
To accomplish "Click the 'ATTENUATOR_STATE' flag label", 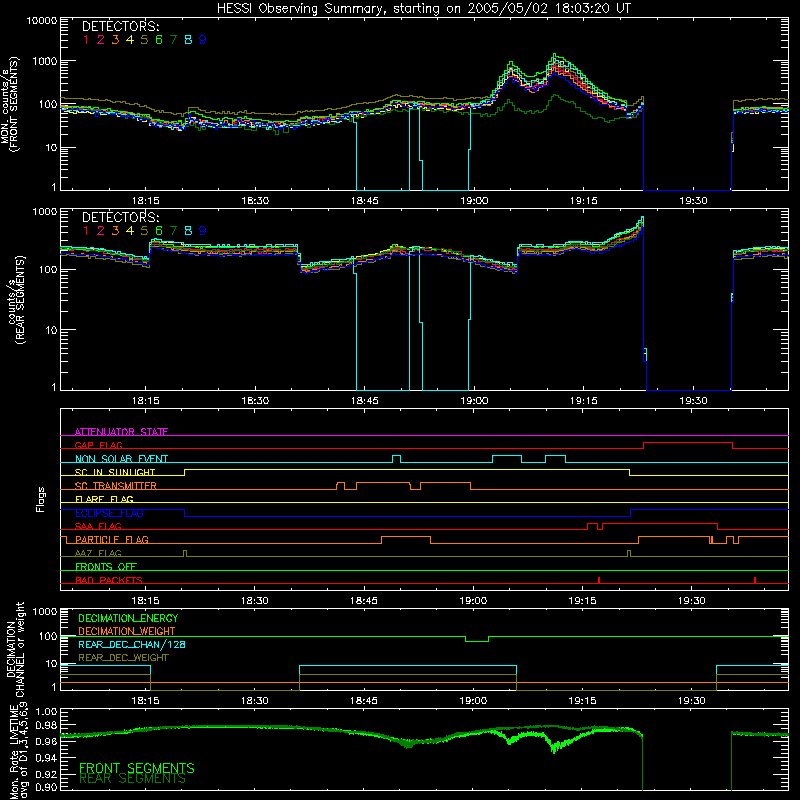I will click(121, 432).
